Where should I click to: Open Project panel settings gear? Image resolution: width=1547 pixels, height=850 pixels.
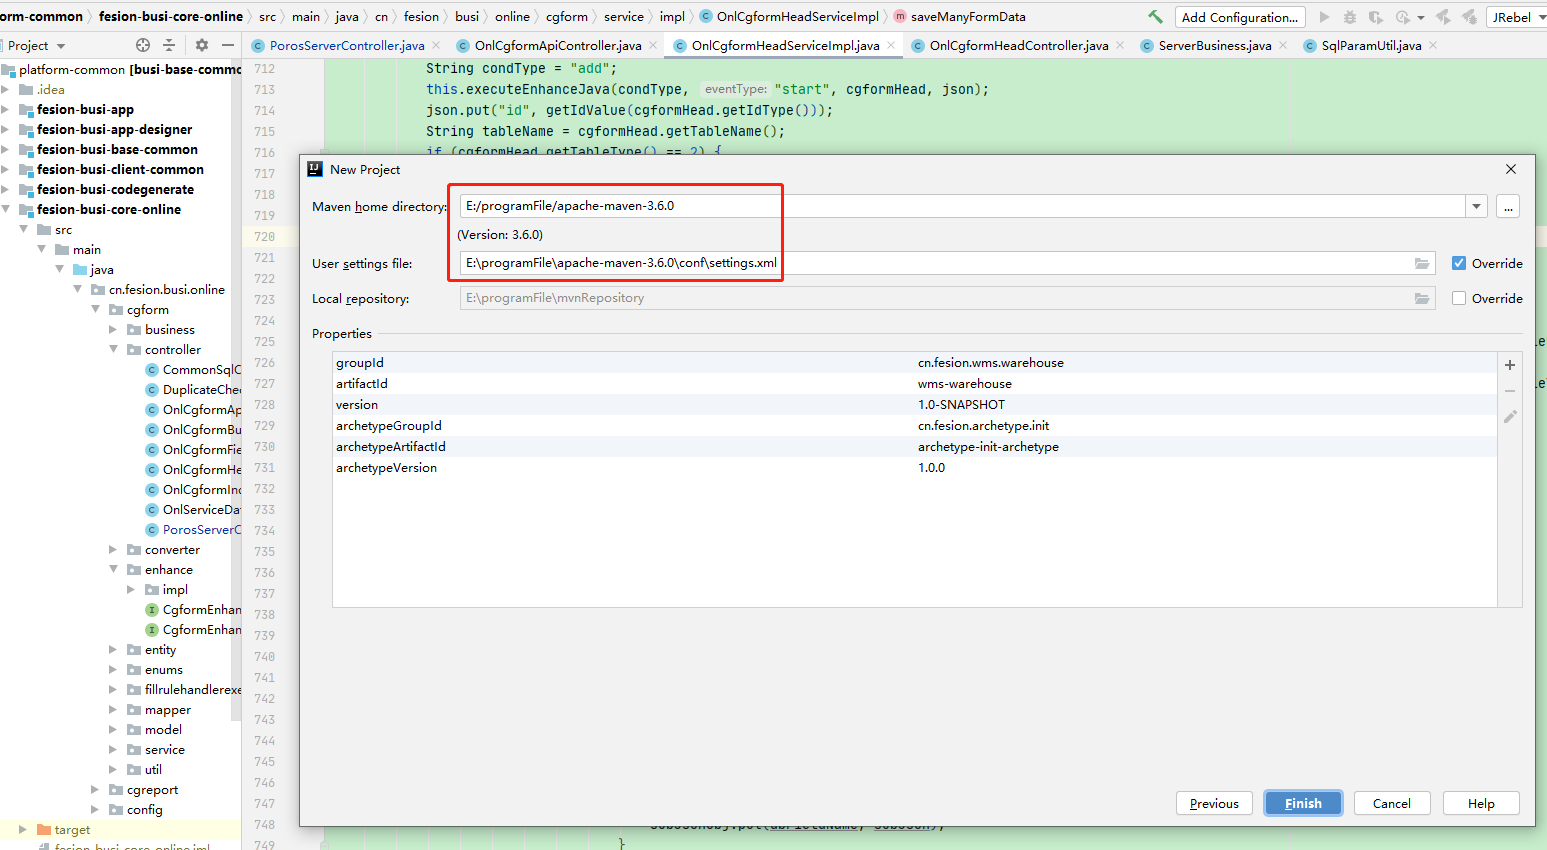click(202, 45)
